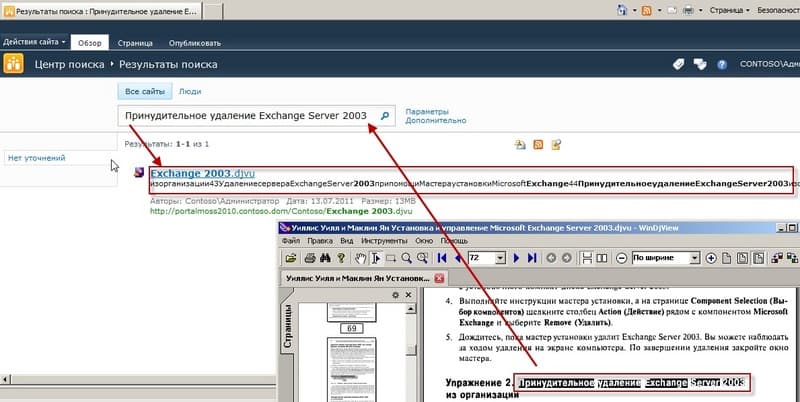The height and width of the screenshot is (402, 800).
Task: Select the Все сайты search scope tab
Action: click(145, 92)
